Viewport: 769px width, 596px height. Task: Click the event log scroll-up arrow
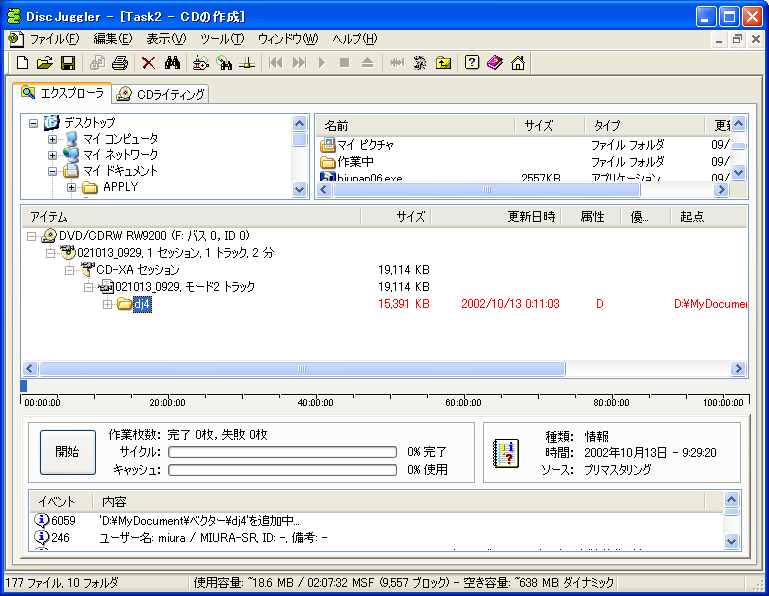[x=731, y=499]
